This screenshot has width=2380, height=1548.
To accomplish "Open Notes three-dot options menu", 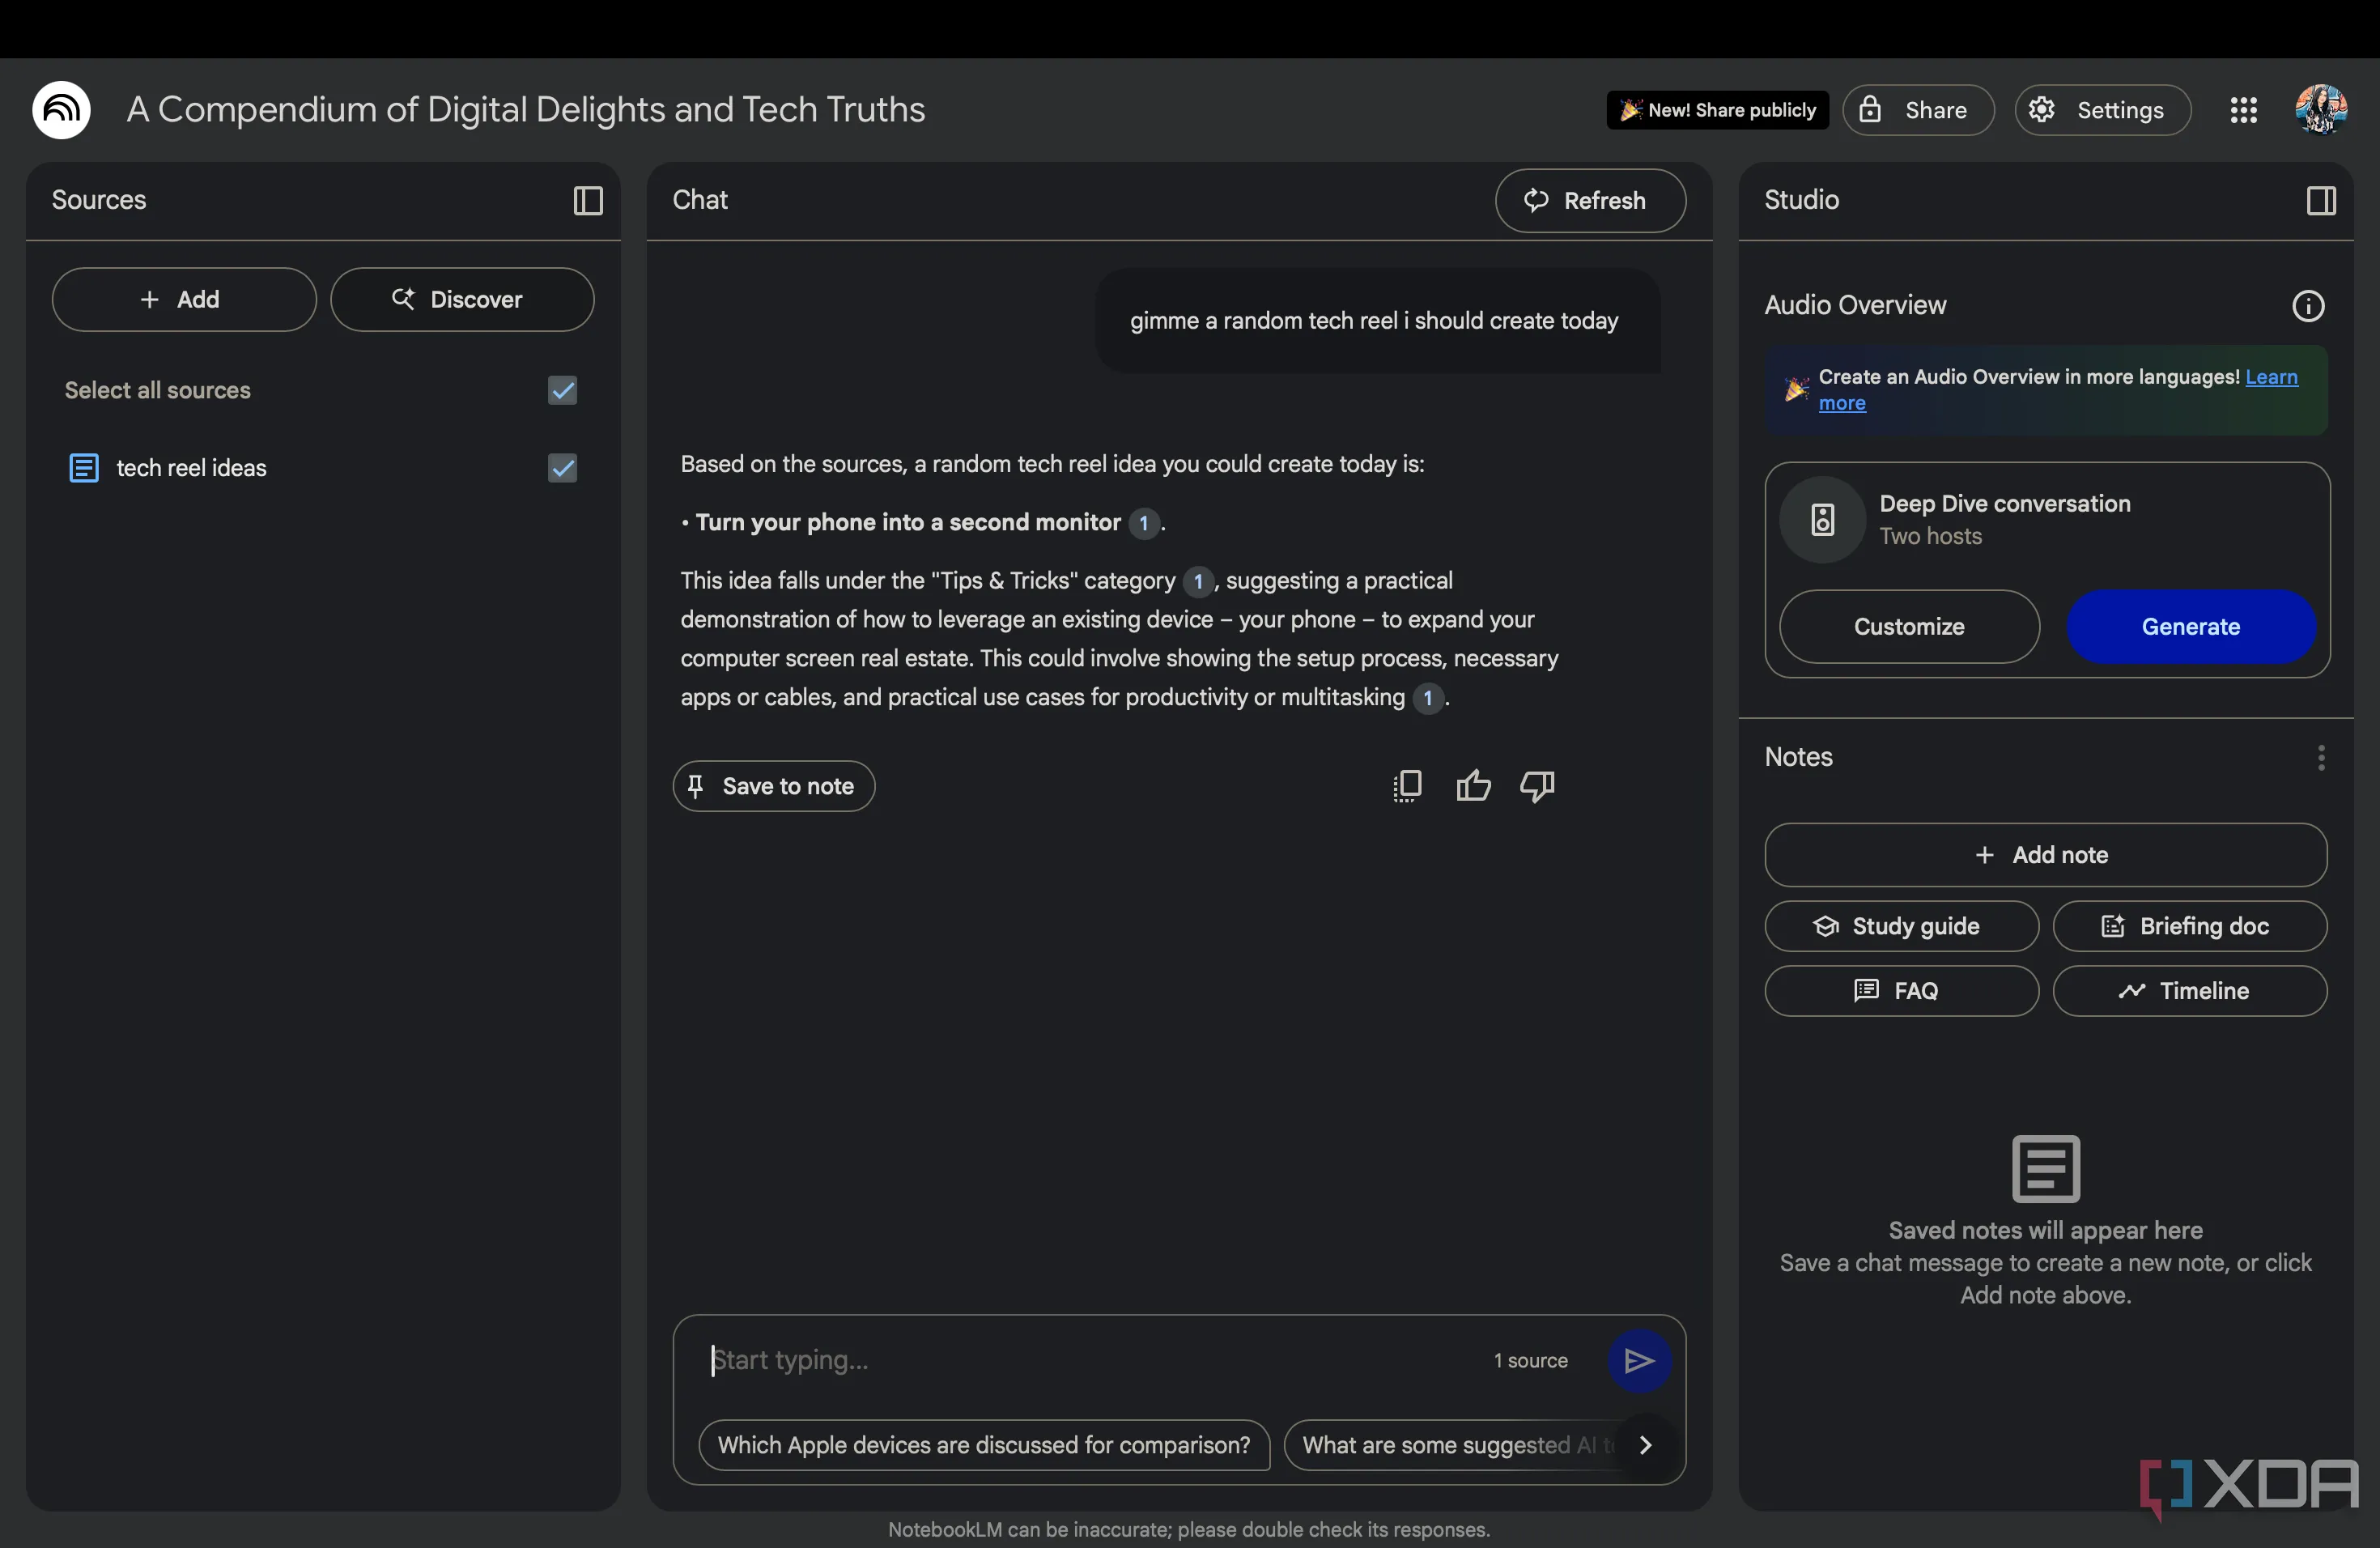I will 2321,758.
